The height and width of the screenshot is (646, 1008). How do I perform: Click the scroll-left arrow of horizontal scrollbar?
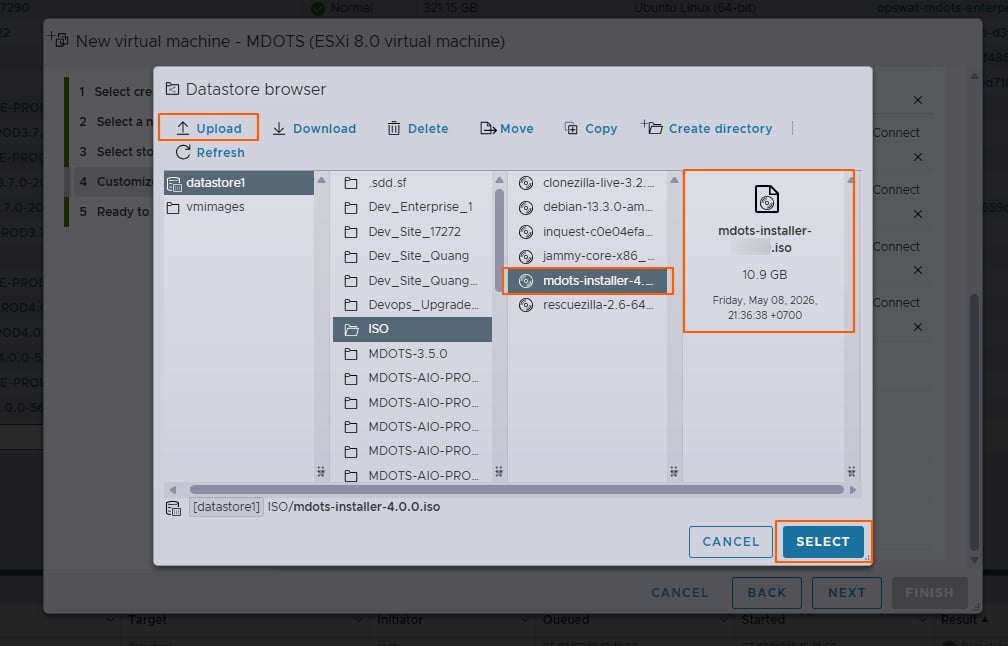click(172, 490)
